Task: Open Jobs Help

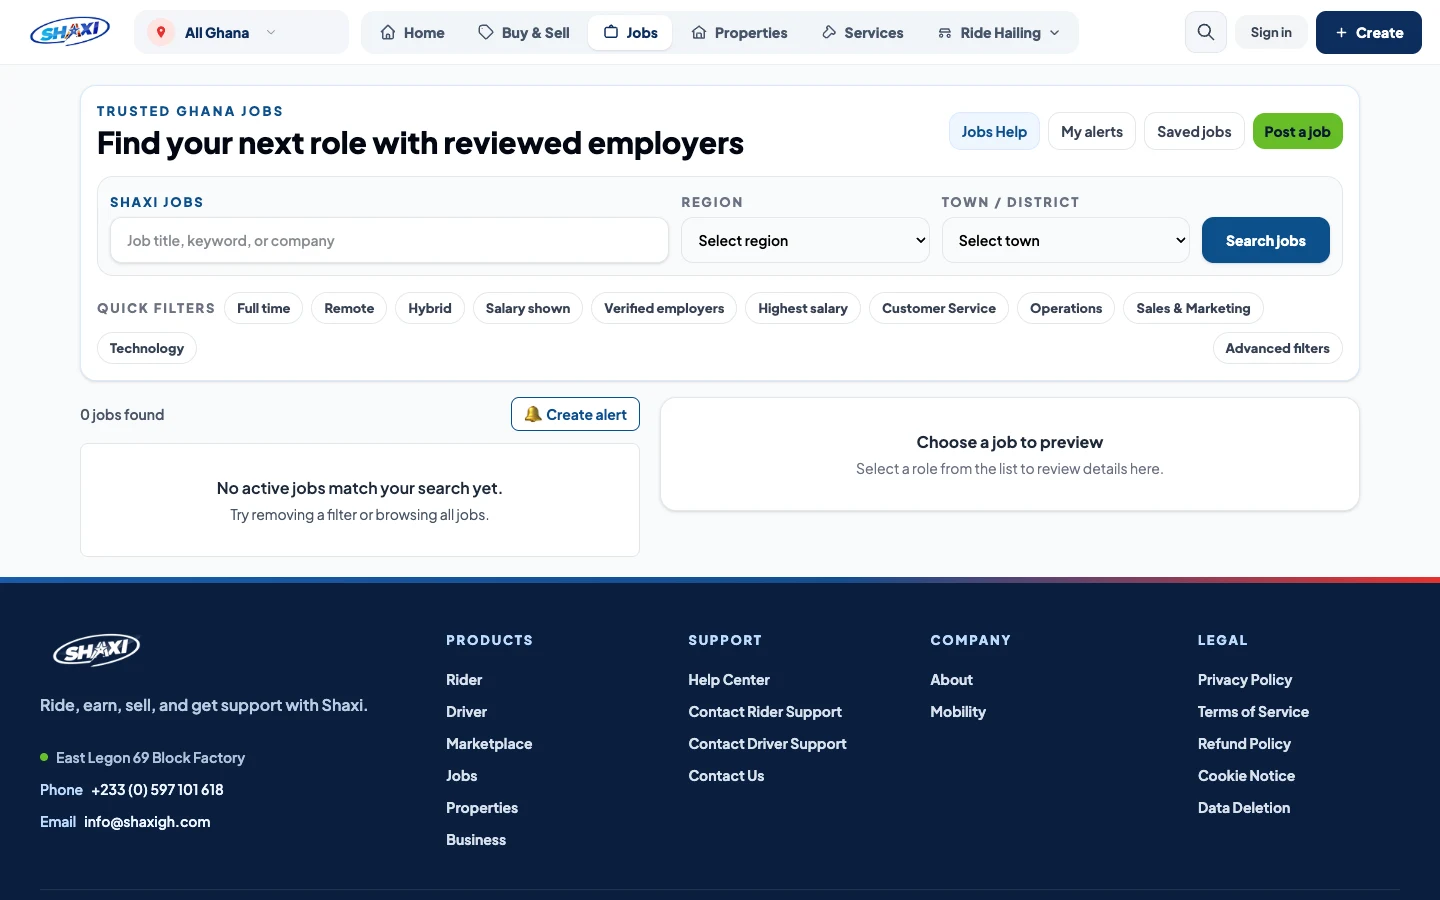Action: [x=994, y=131]
